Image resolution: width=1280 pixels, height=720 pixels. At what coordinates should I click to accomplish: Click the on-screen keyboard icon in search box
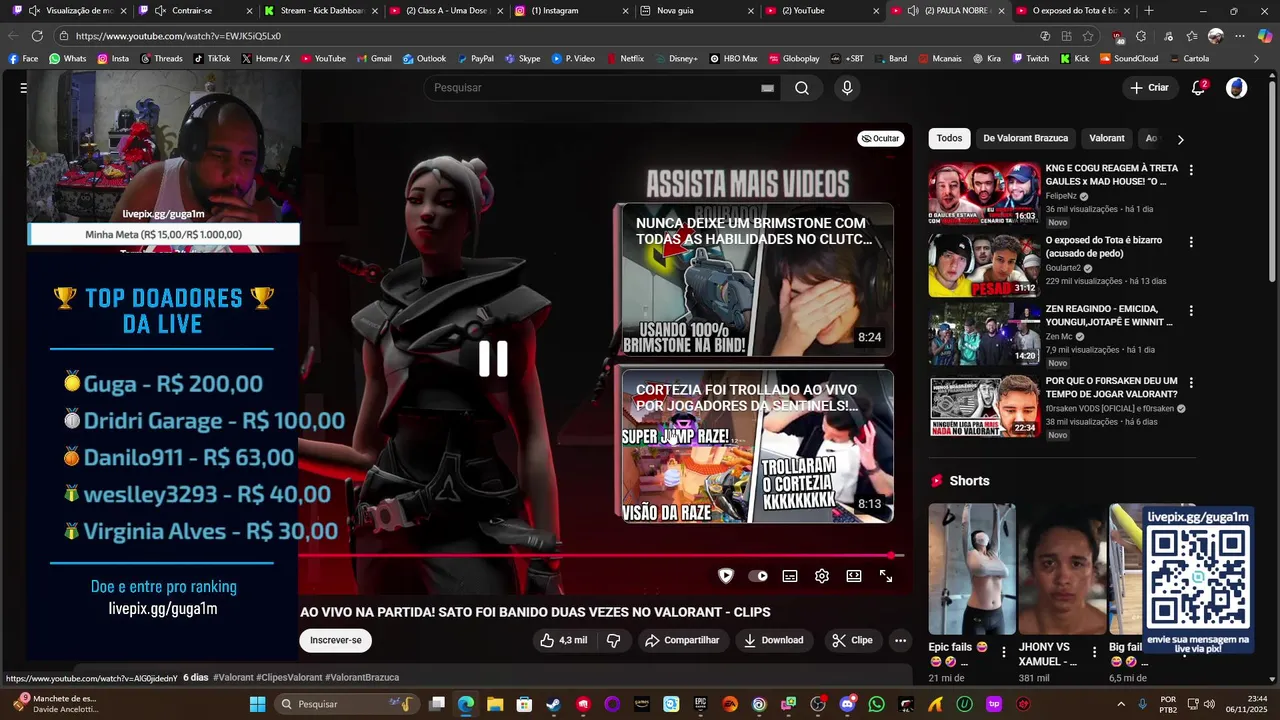coord(767,88)
